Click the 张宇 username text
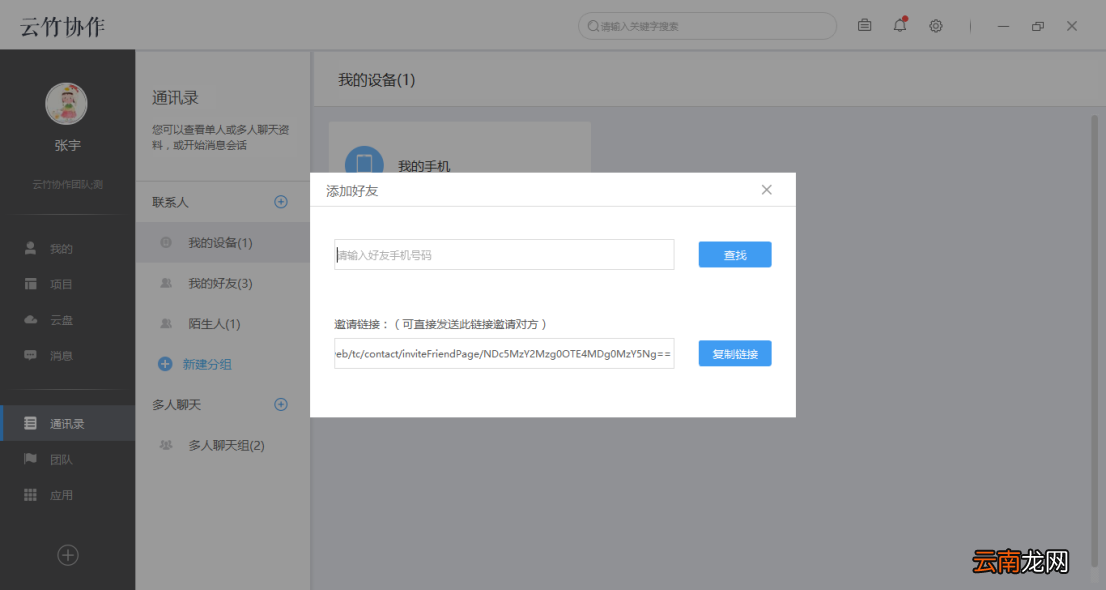This screenshot has height=590, width=1106. [x=68, y=145]
